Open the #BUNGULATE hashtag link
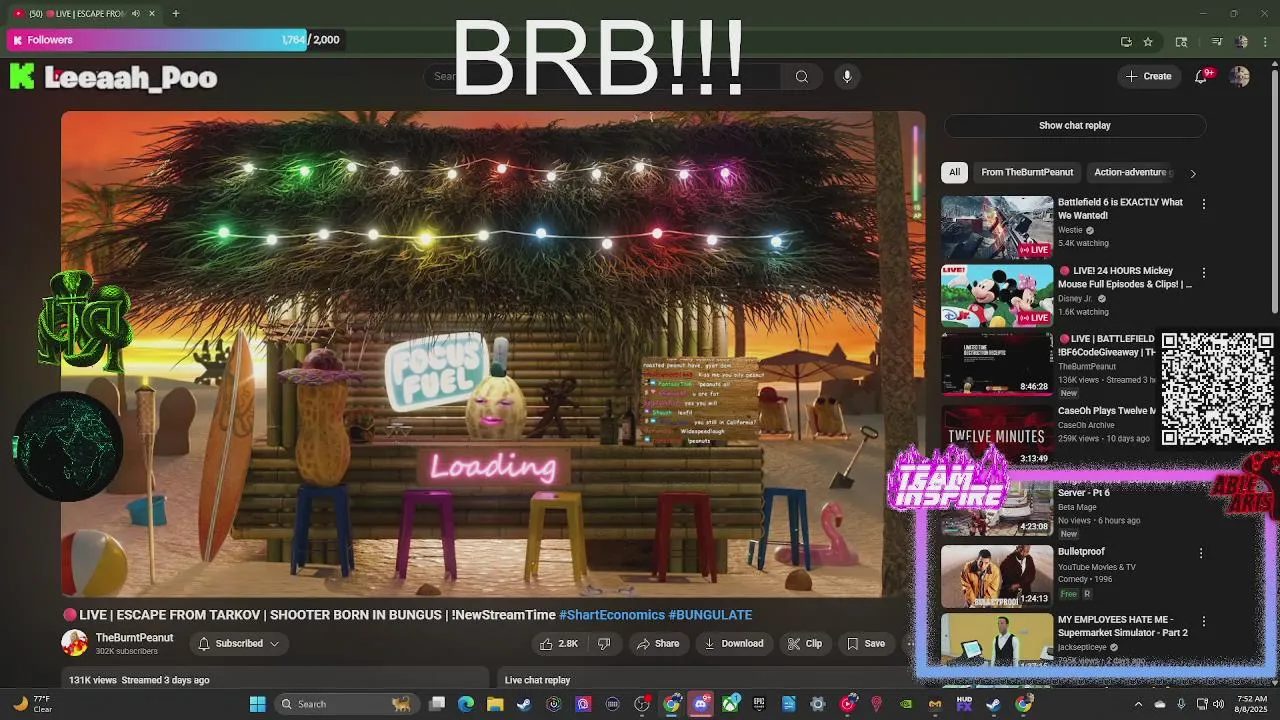Screen dimensions: 1280x720 710,615
